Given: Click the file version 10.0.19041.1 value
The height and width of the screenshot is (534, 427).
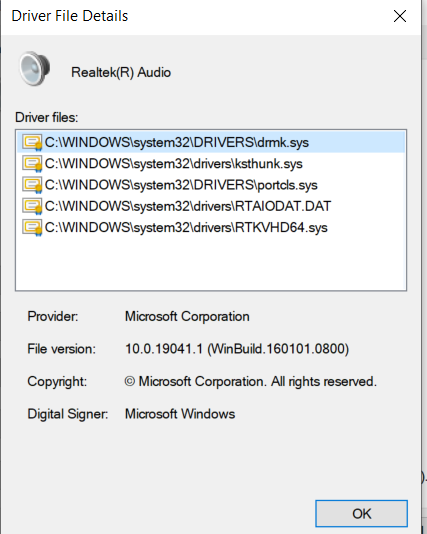Looking at the screenshot, I should 237,349.
